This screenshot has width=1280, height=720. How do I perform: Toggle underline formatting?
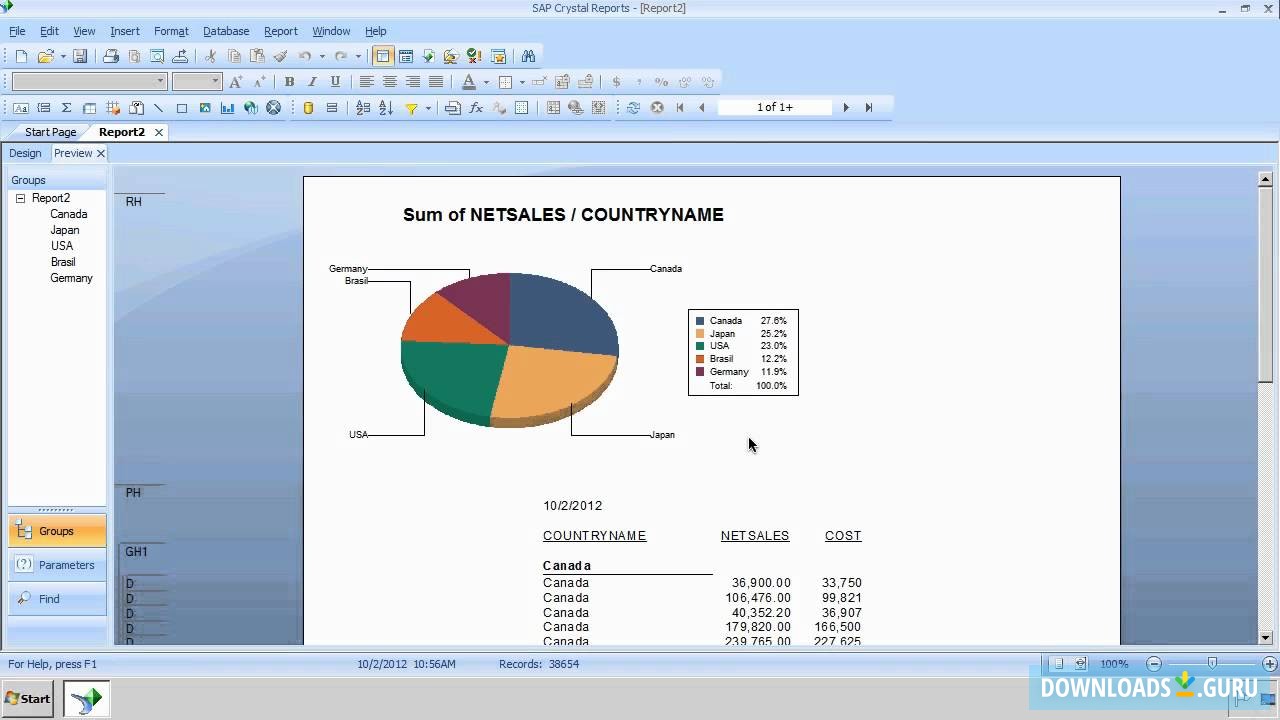click(335, 81)
